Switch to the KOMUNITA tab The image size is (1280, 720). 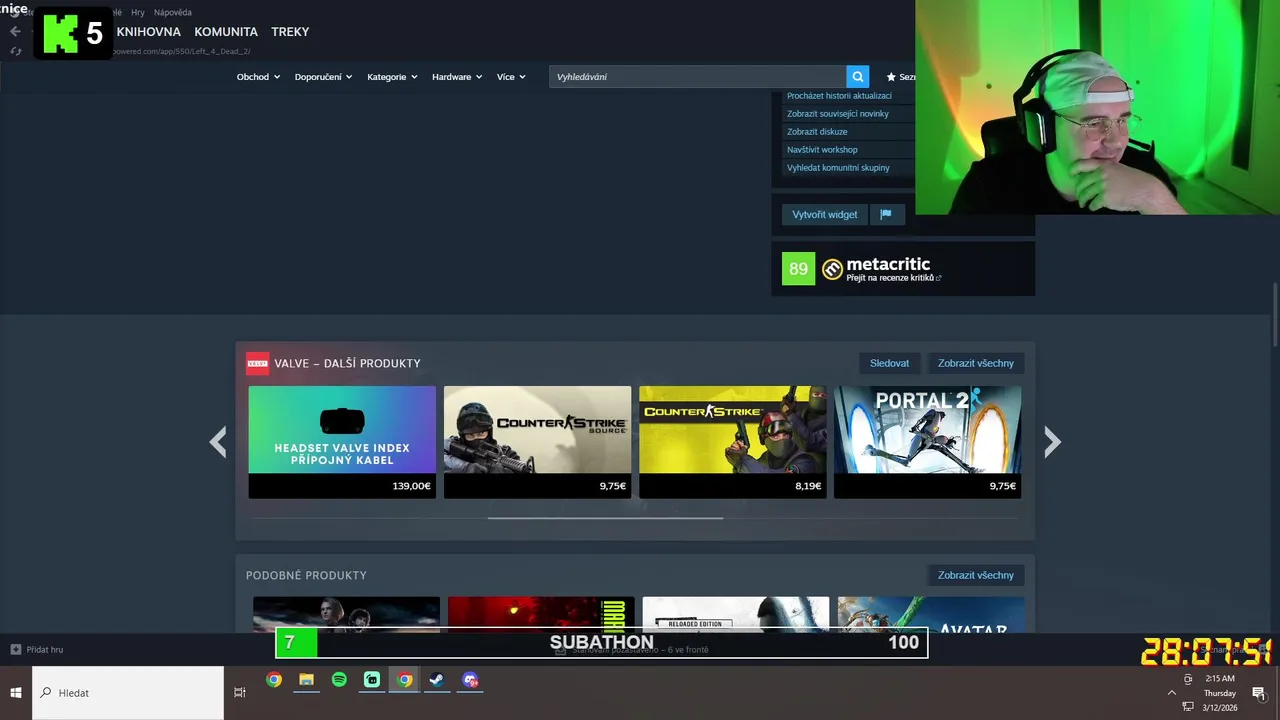pos(226,32)
